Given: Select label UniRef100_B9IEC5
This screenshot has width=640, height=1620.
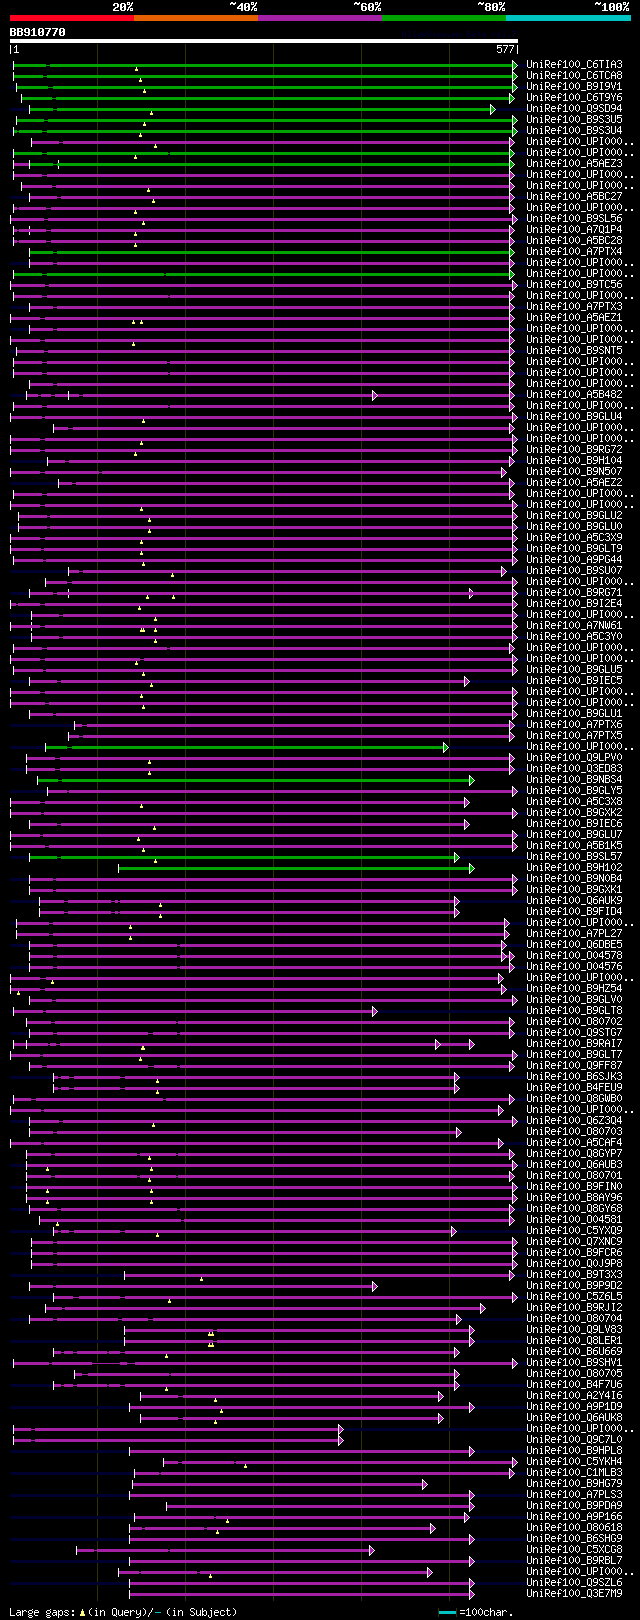Looking at the screenshot, I should pyautogui.click(x=574, y=681).
